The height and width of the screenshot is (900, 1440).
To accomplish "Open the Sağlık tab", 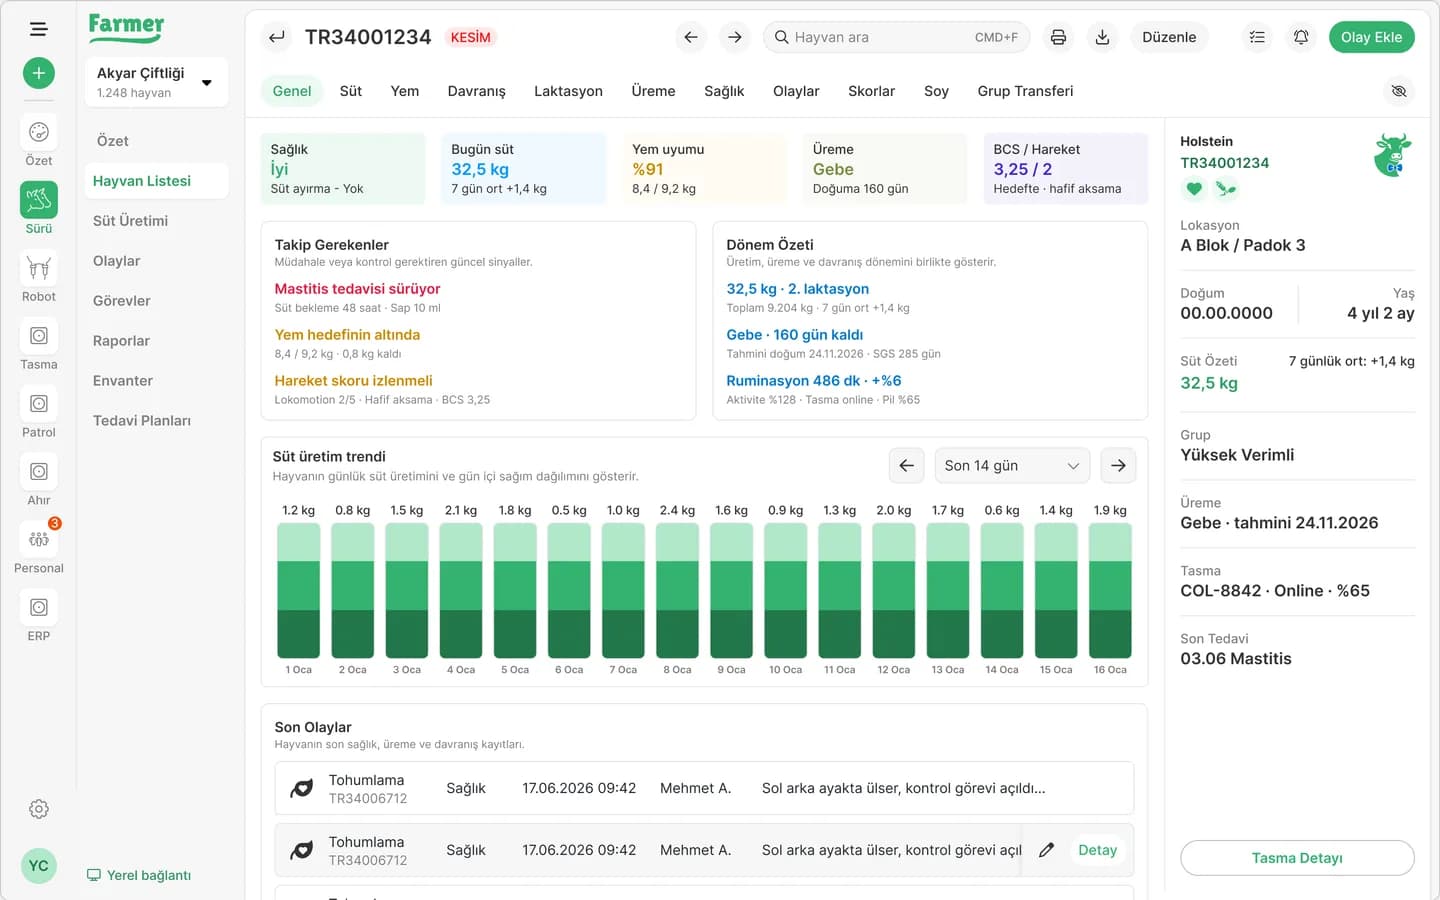I will pos(724,91).
